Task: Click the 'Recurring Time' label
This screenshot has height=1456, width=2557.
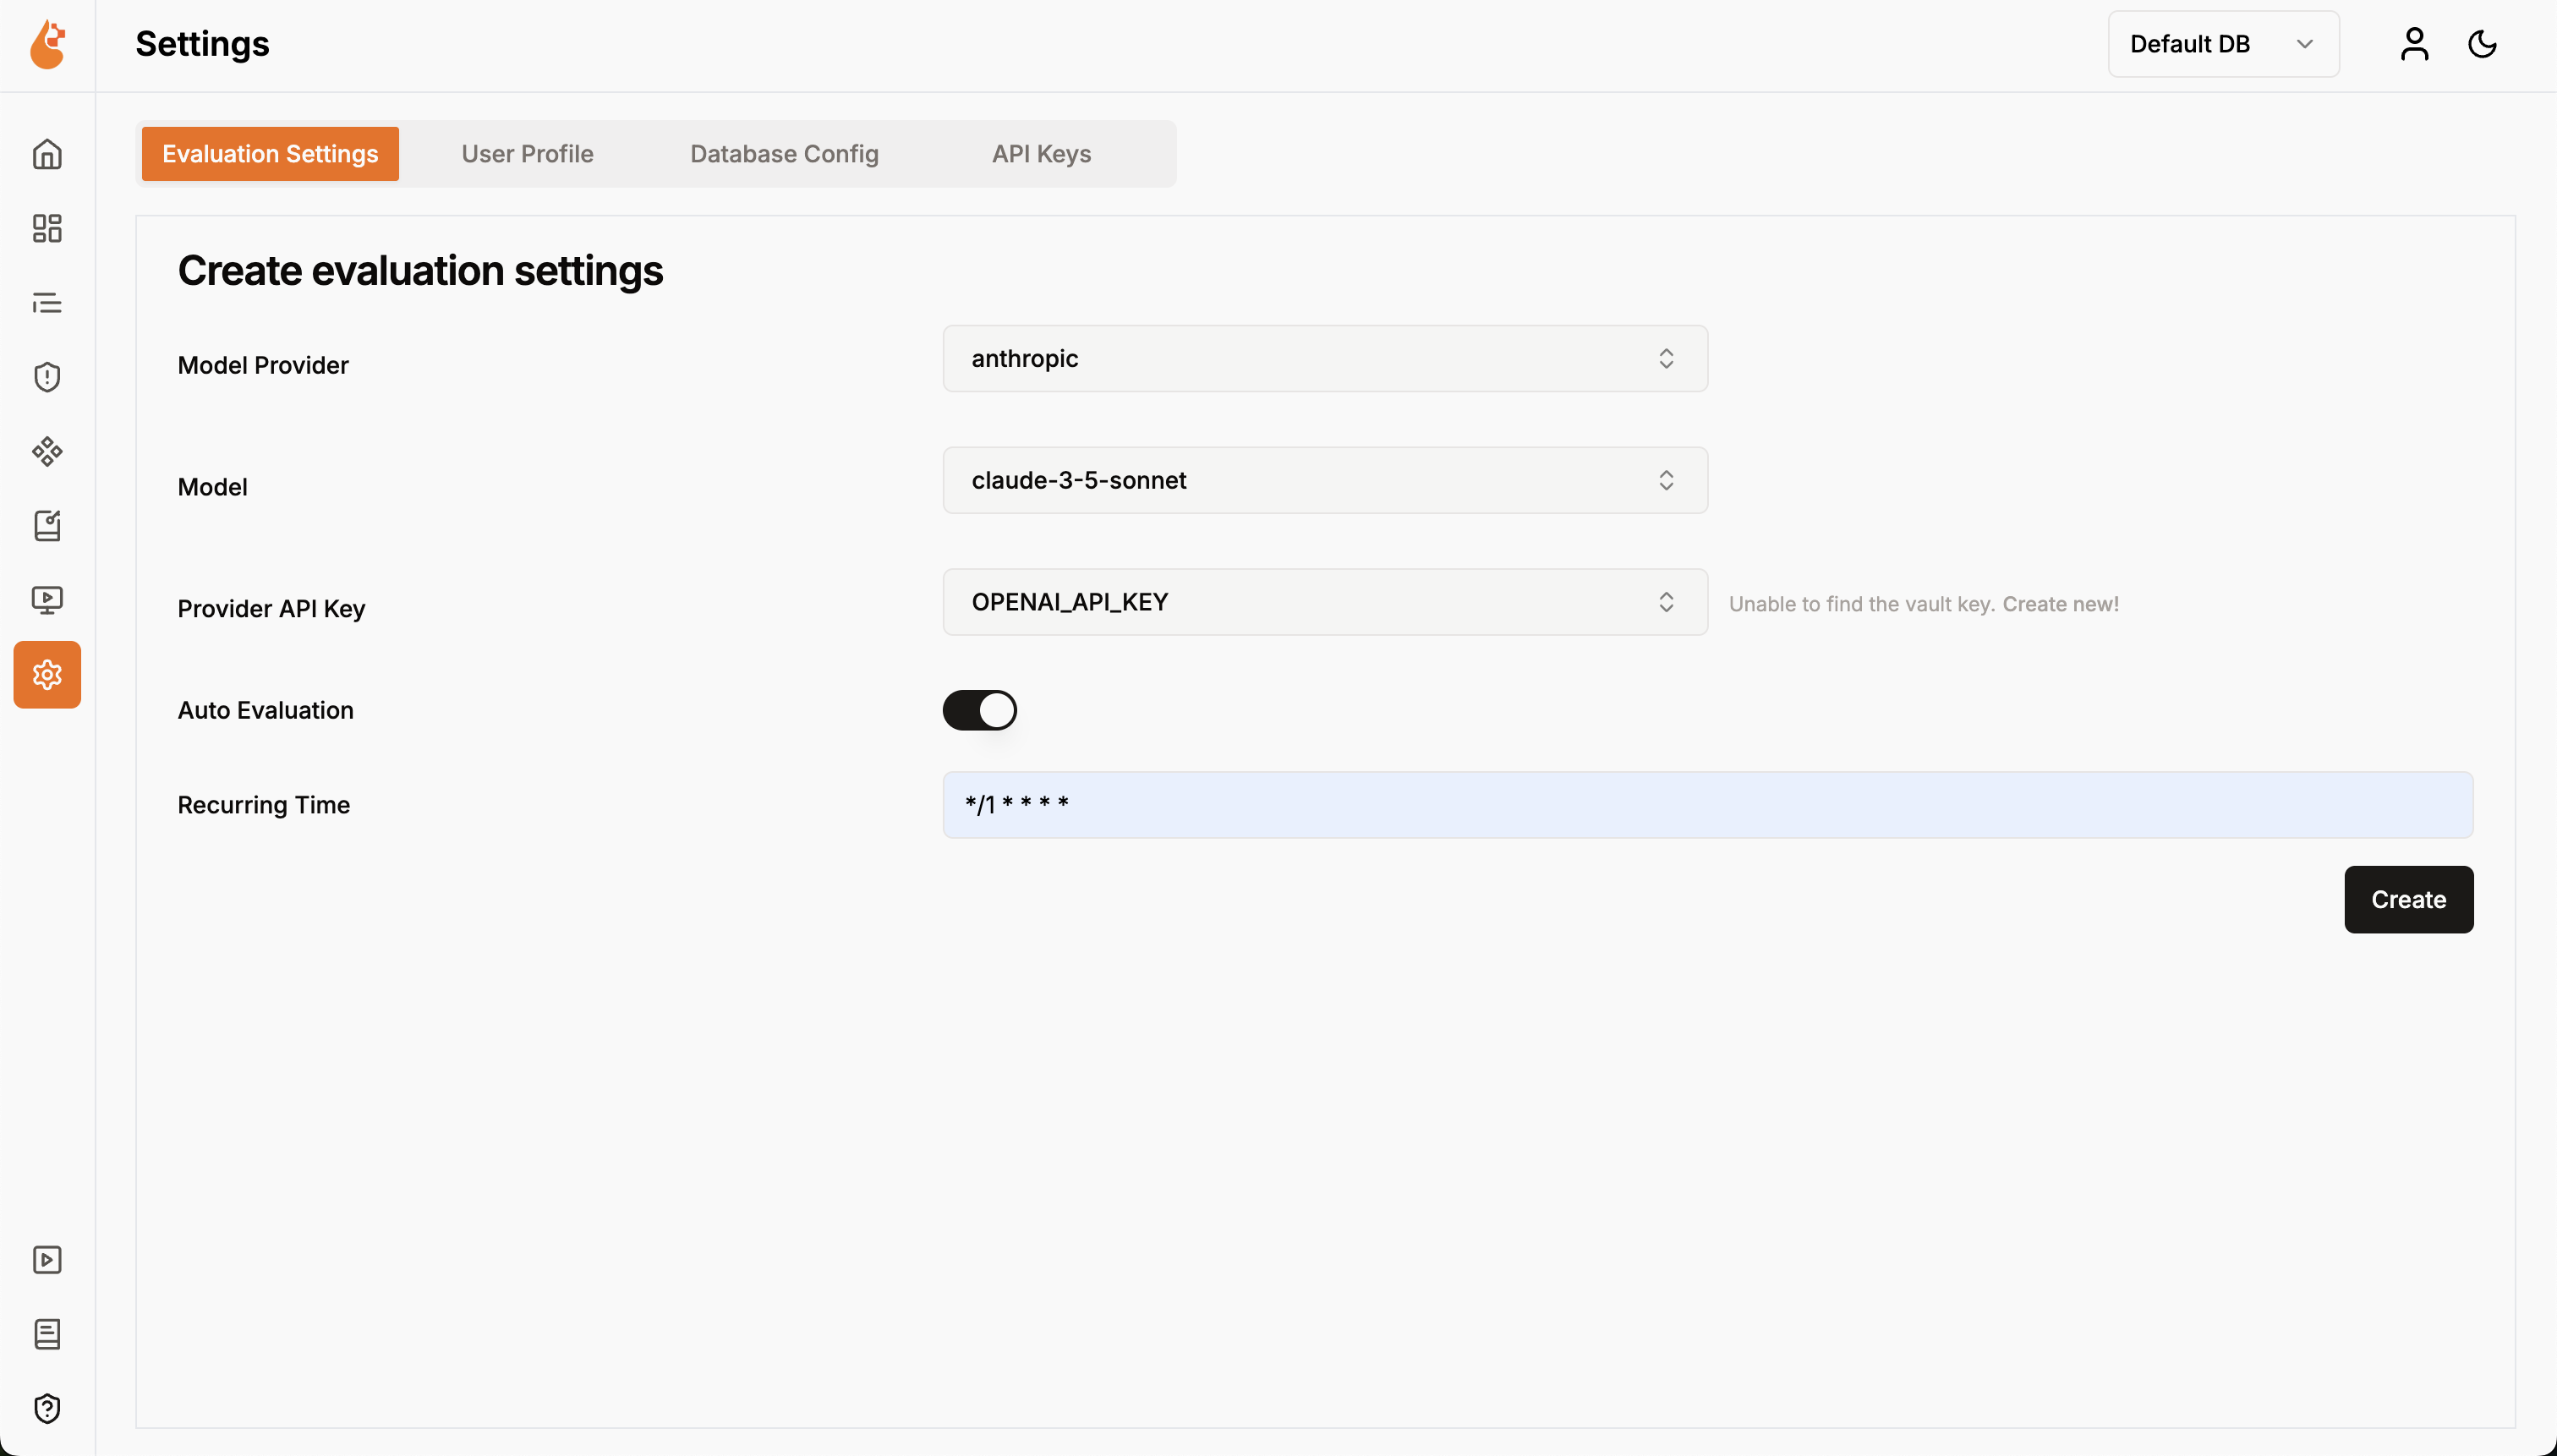Action: [264, 805]
